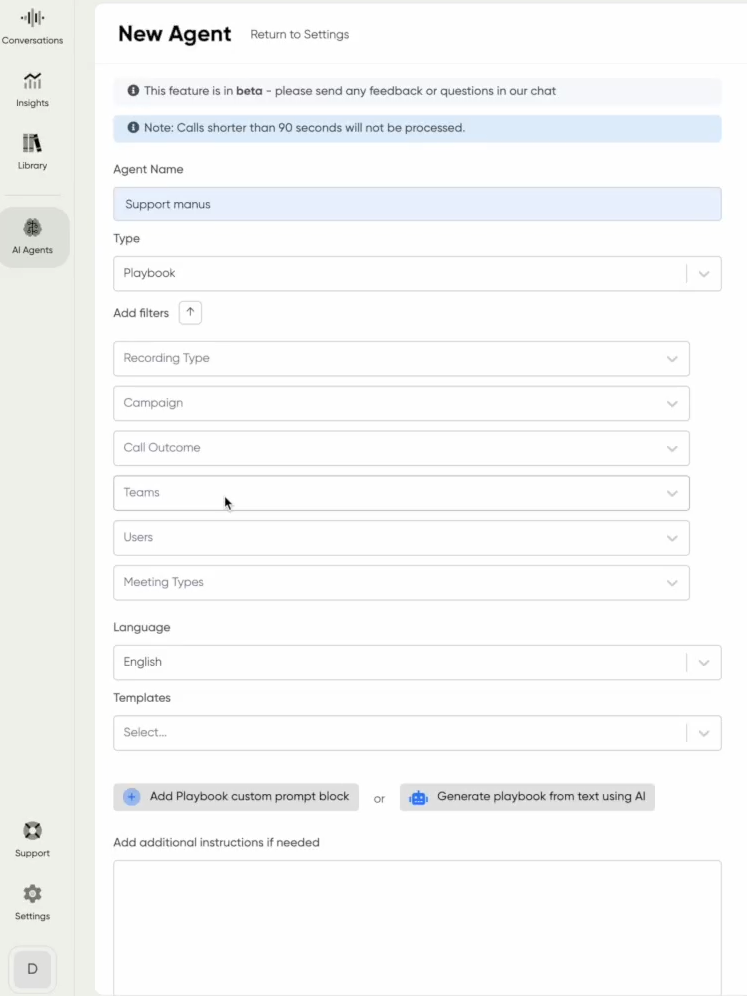Screen dimensions: 747x996
Task: Click the additional instructions text area
Action: point(416,925)
